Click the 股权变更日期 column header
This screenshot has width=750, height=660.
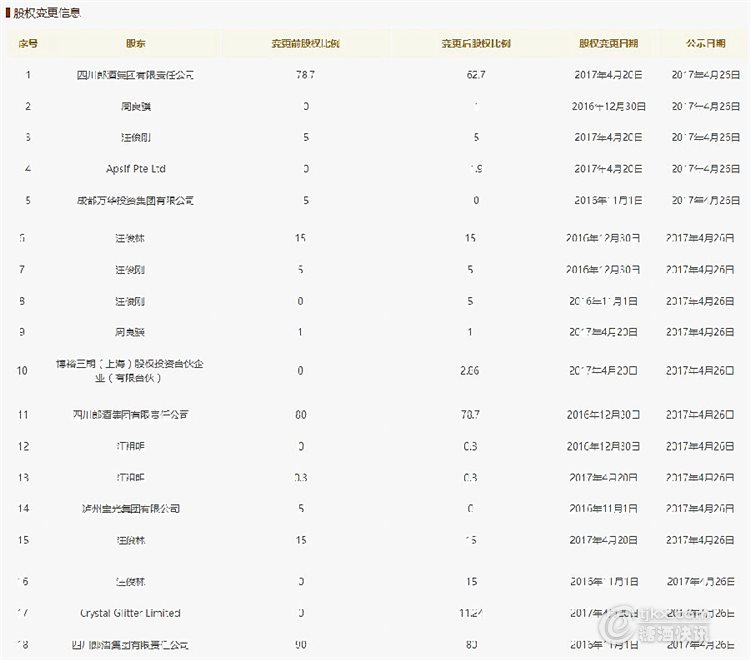[x=608, y=44]
